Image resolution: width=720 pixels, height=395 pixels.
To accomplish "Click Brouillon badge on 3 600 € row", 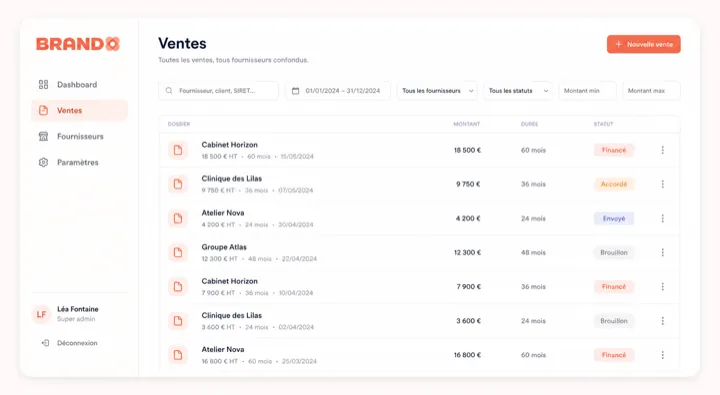I will (x=614, y=321).
